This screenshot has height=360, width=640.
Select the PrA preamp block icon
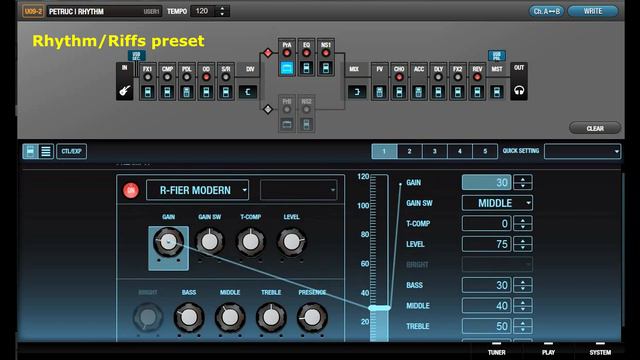click(x=287, y=68)
